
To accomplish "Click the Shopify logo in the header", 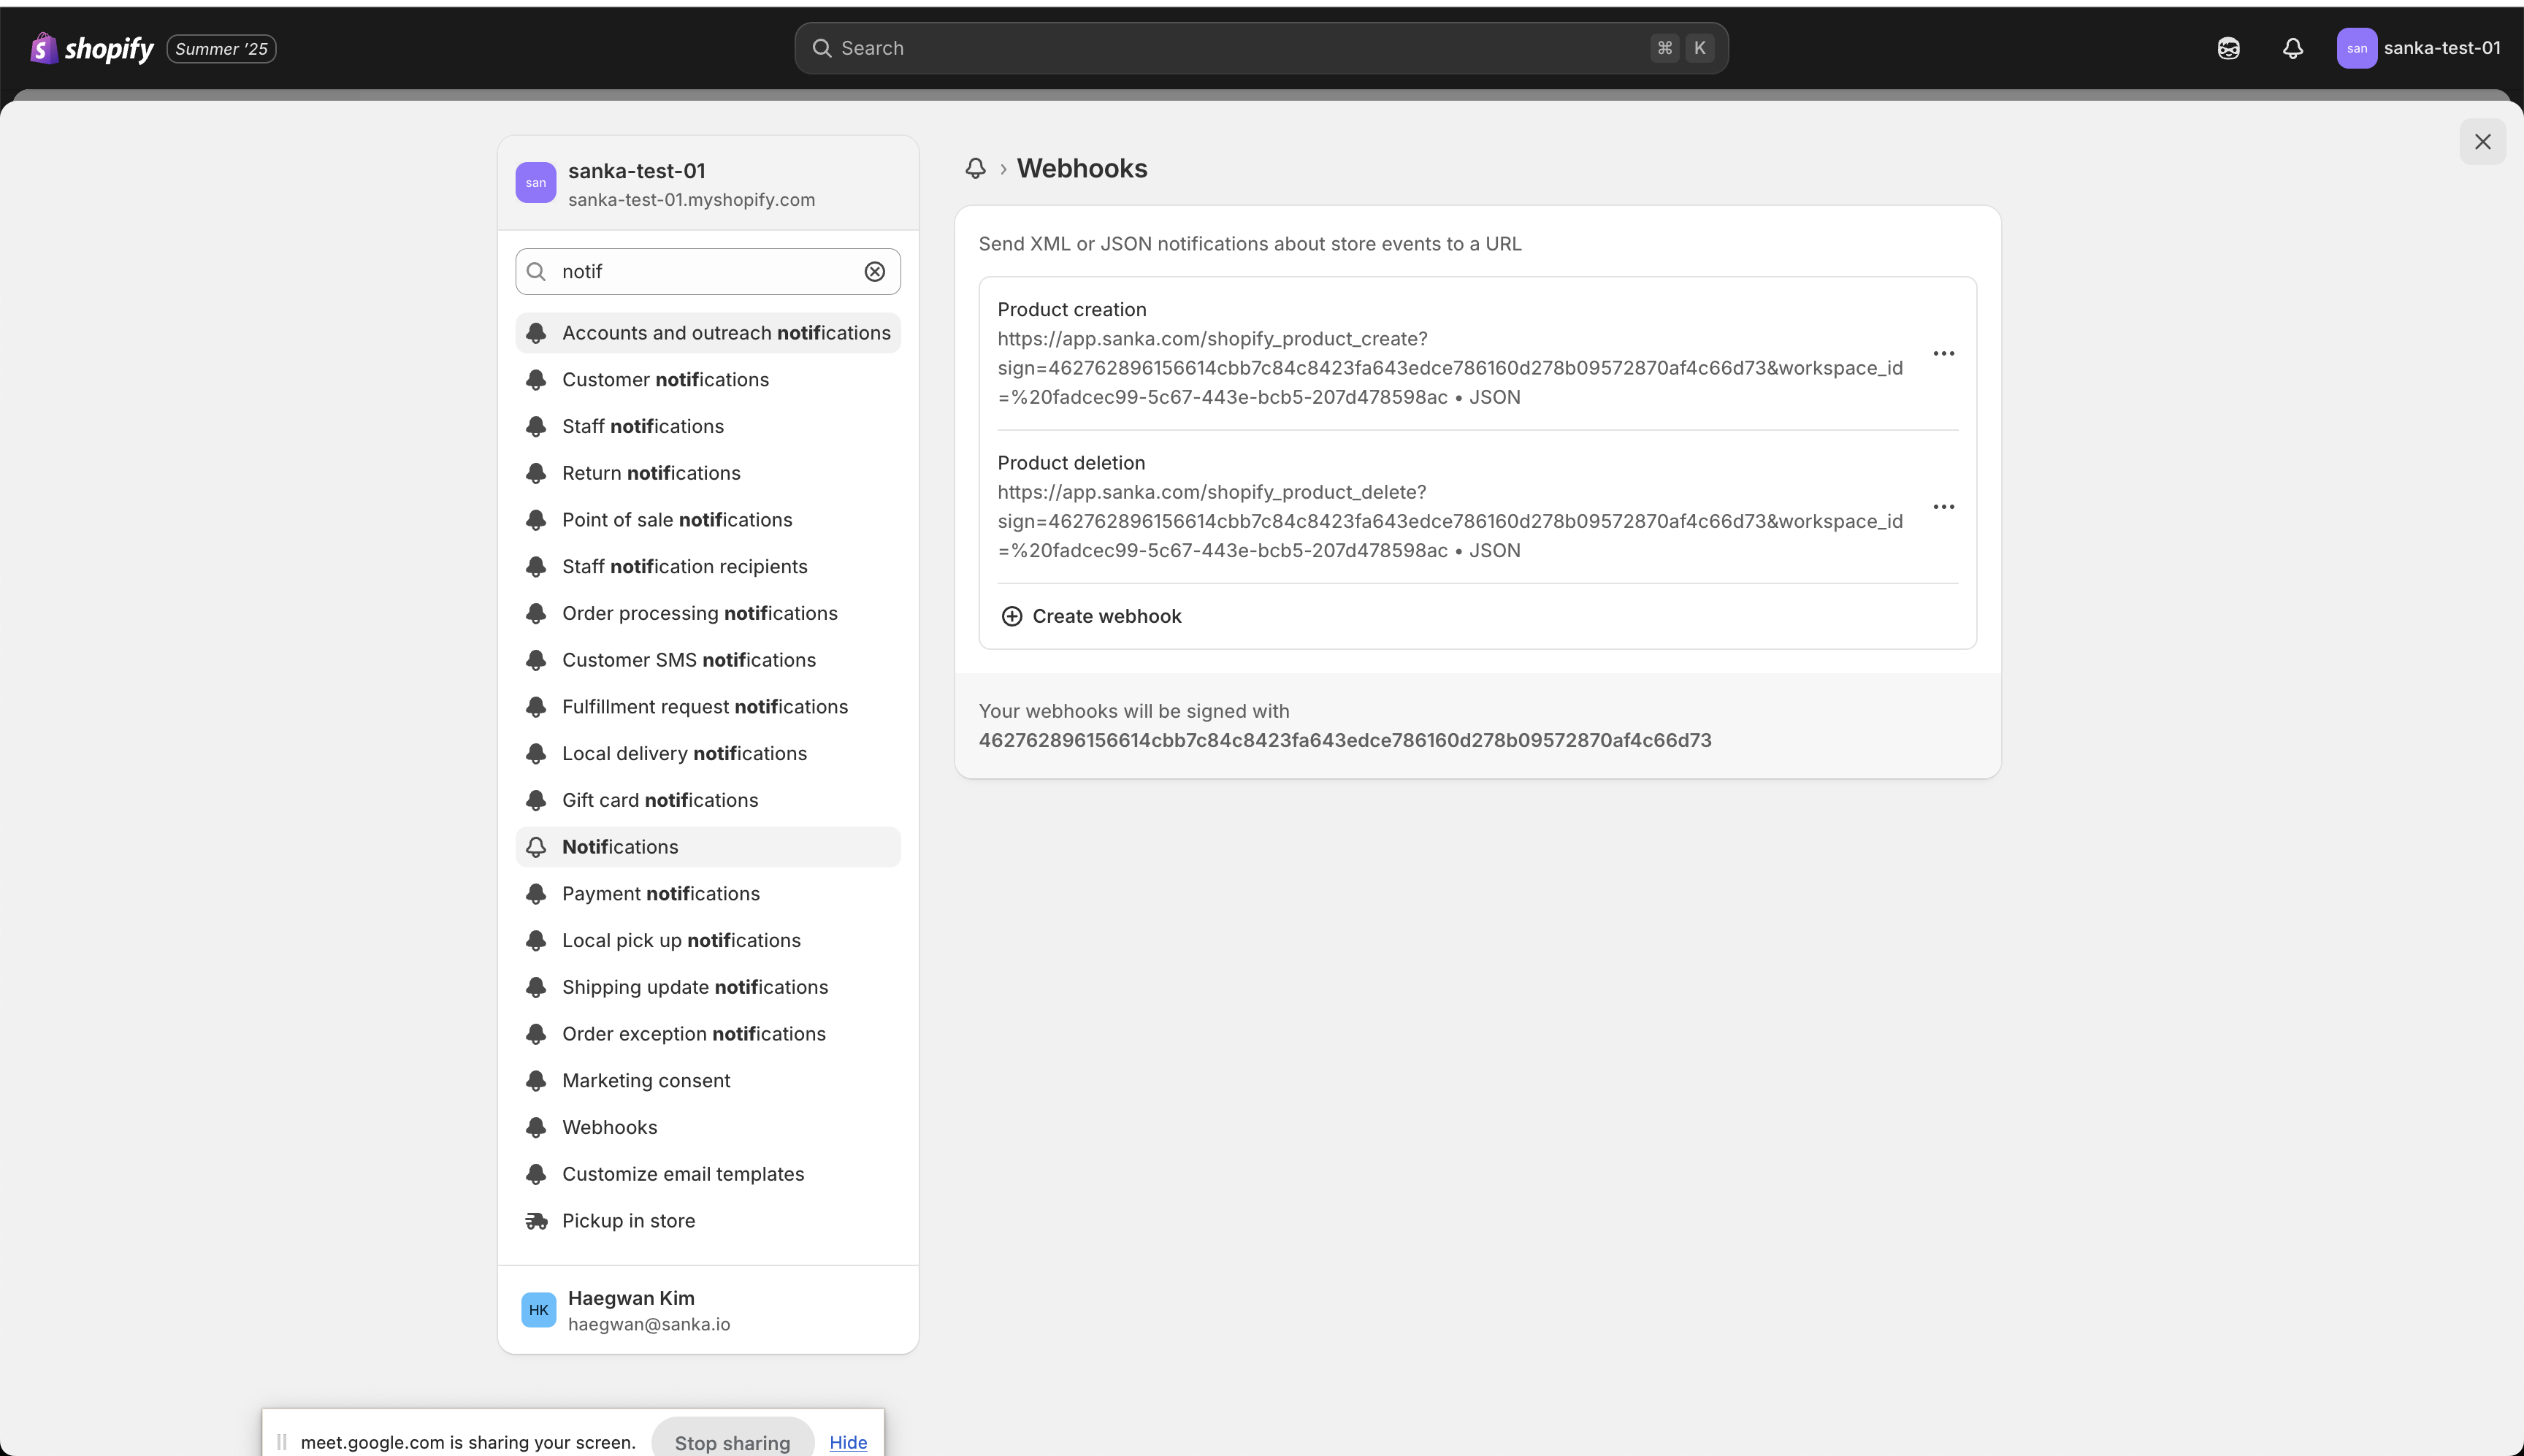I will (x=92, y=48).
